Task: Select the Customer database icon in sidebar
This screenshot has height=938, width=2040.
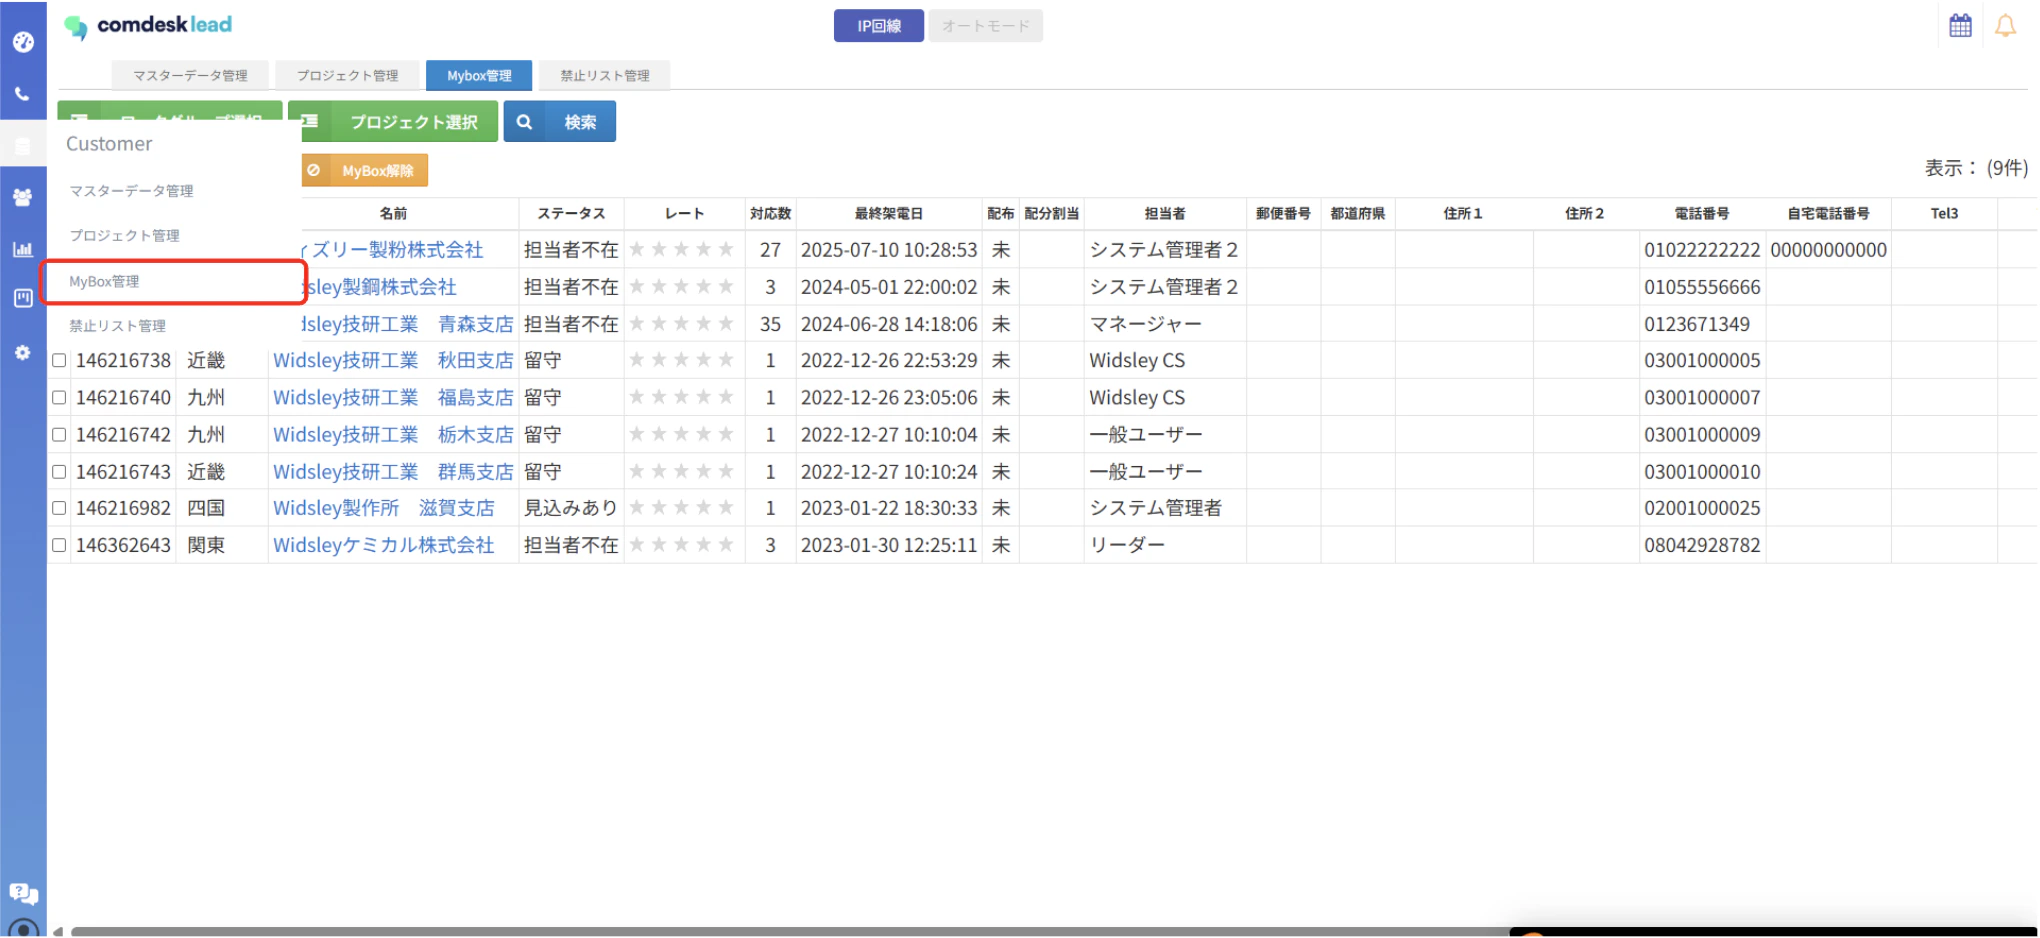Action: tap(23, 146)
